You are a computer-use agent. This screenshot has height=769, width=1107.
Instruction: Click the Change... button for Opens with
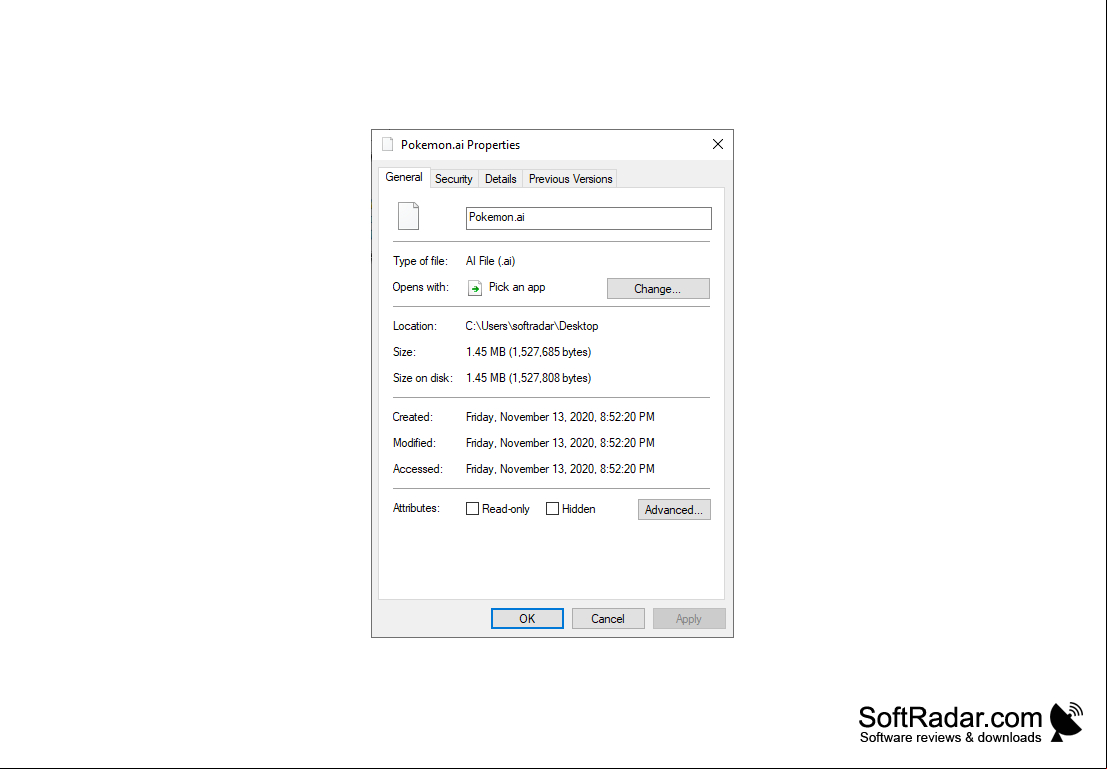(658, 288)
